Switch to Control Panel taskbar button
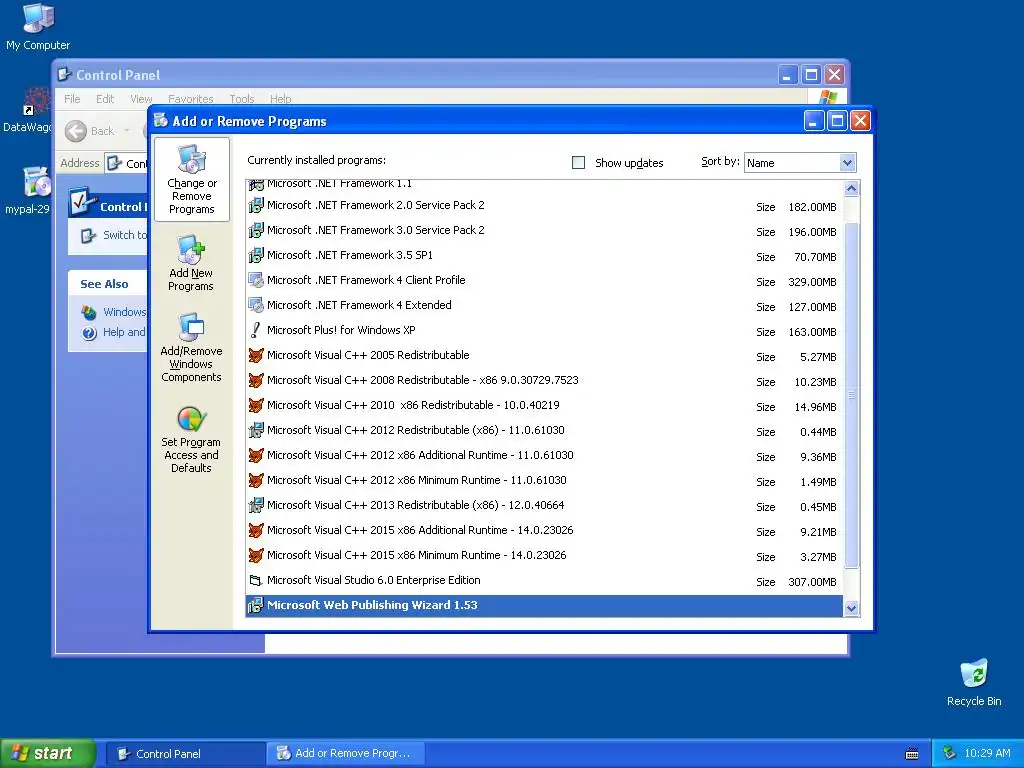The height and width of the screenshot is (768, 1024). pos(185,754)
